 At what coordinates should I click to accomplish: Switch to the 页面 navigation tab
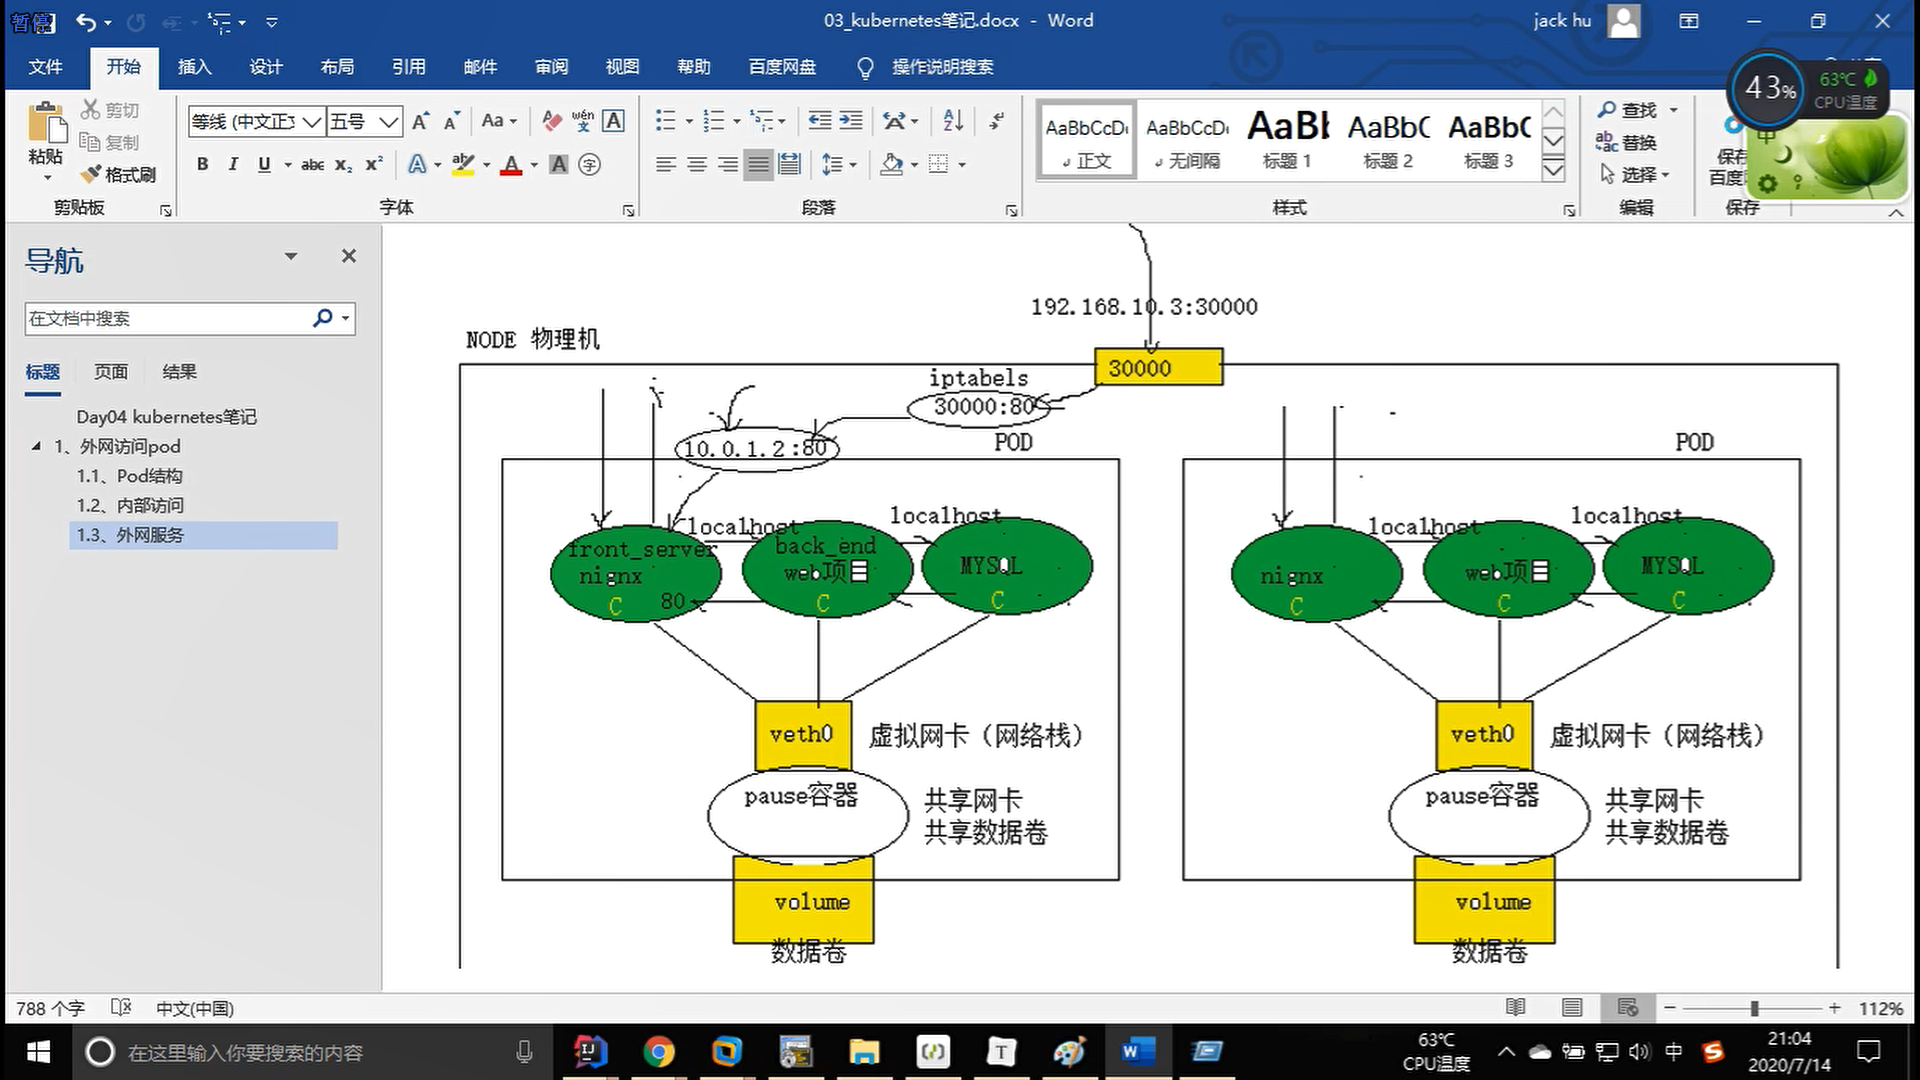click(x=111, y=372)
